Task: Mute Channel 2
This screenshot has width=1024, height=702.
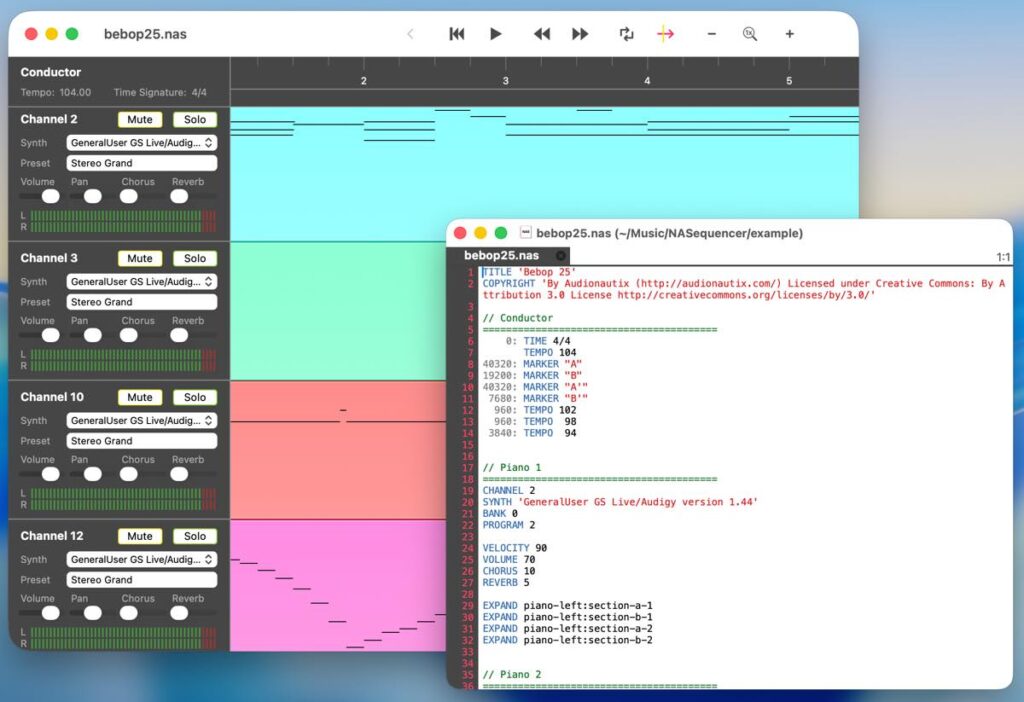Action: tap(140, 119)
